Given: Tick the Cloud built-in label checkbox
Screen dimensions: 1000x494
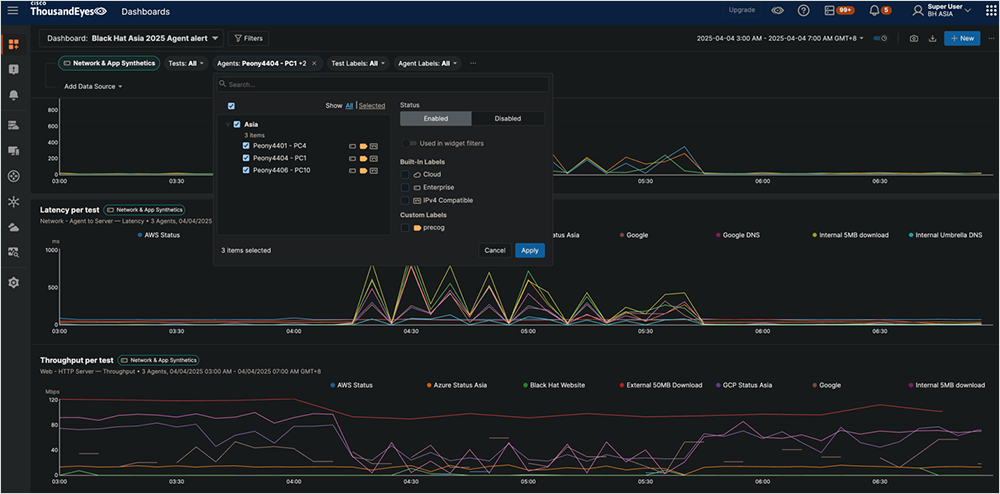Looking at the screenshot, I should (x=405, y=174).
